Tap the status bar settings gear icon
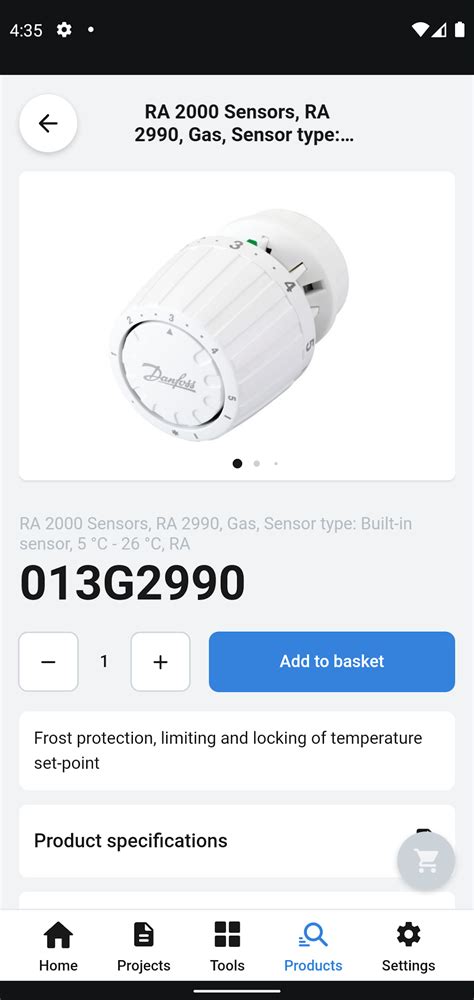 tap(64, 29)
